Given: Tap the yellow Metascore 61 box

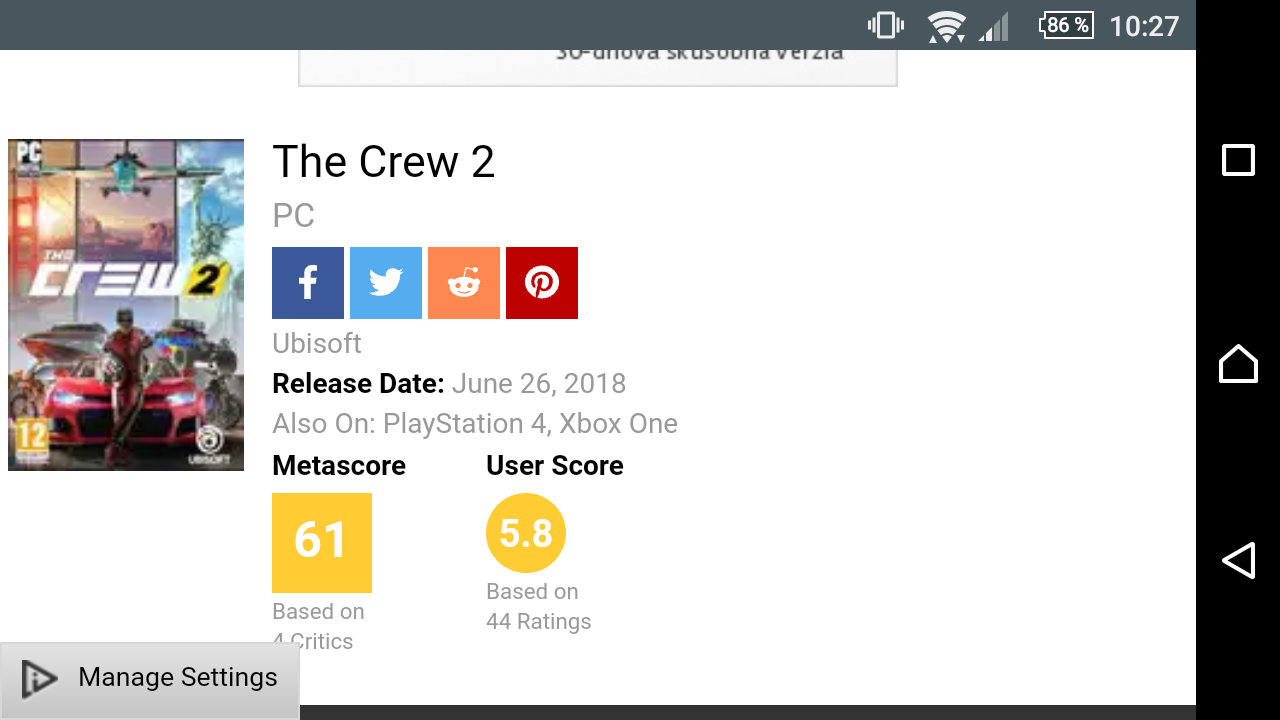Looking at the screenshot, I should click(322, 542).
